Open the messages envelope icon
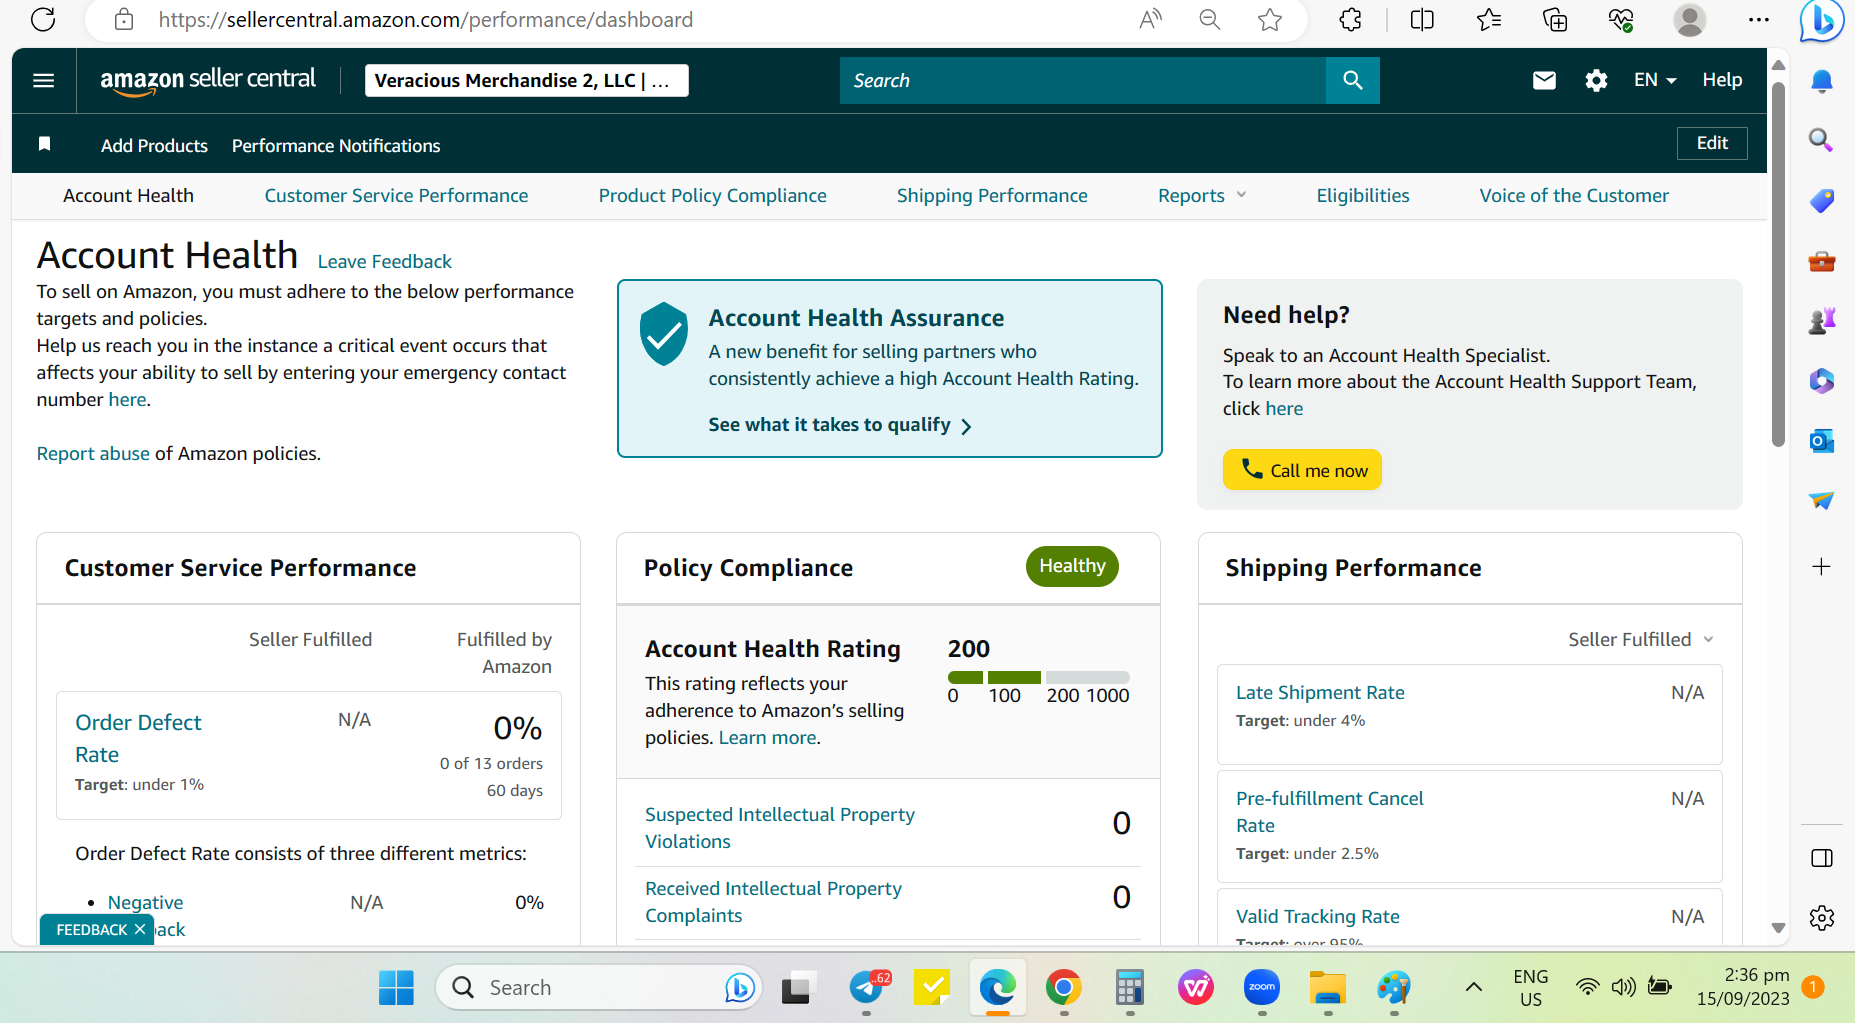The height and width of the screenshot is (1023, 1855). click(1544, 81)
